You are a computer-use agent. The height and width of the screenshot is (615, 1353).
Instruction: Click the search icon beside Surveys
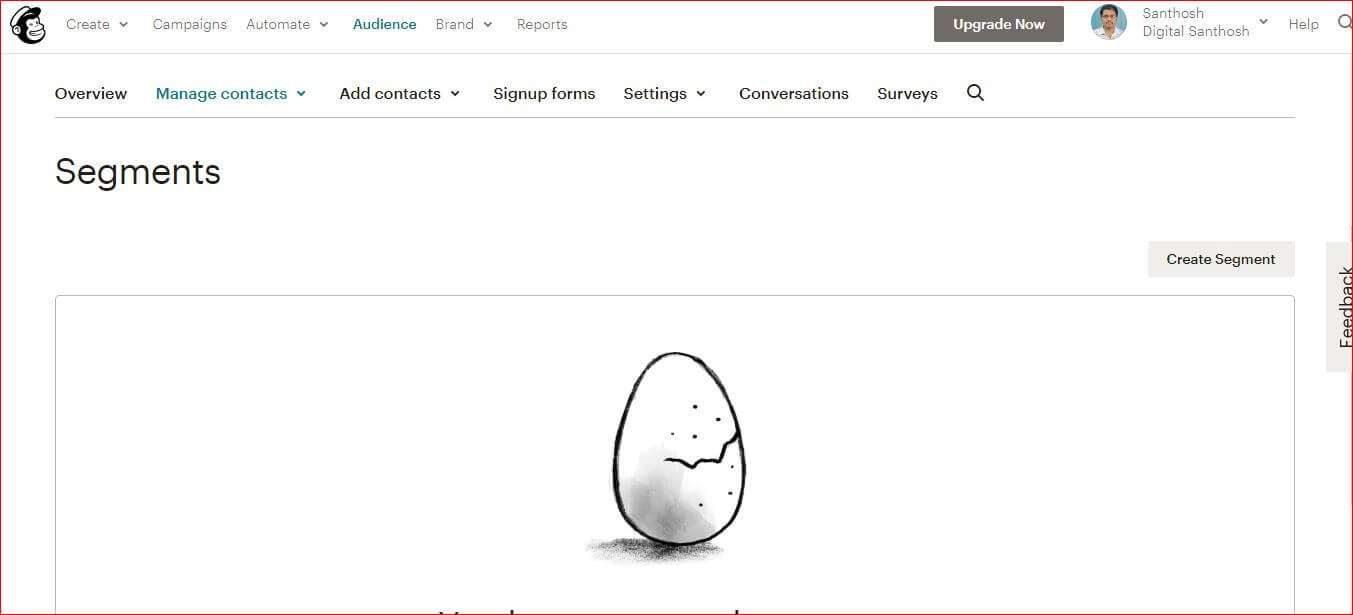pyautogui.click(x=976, y=93)
